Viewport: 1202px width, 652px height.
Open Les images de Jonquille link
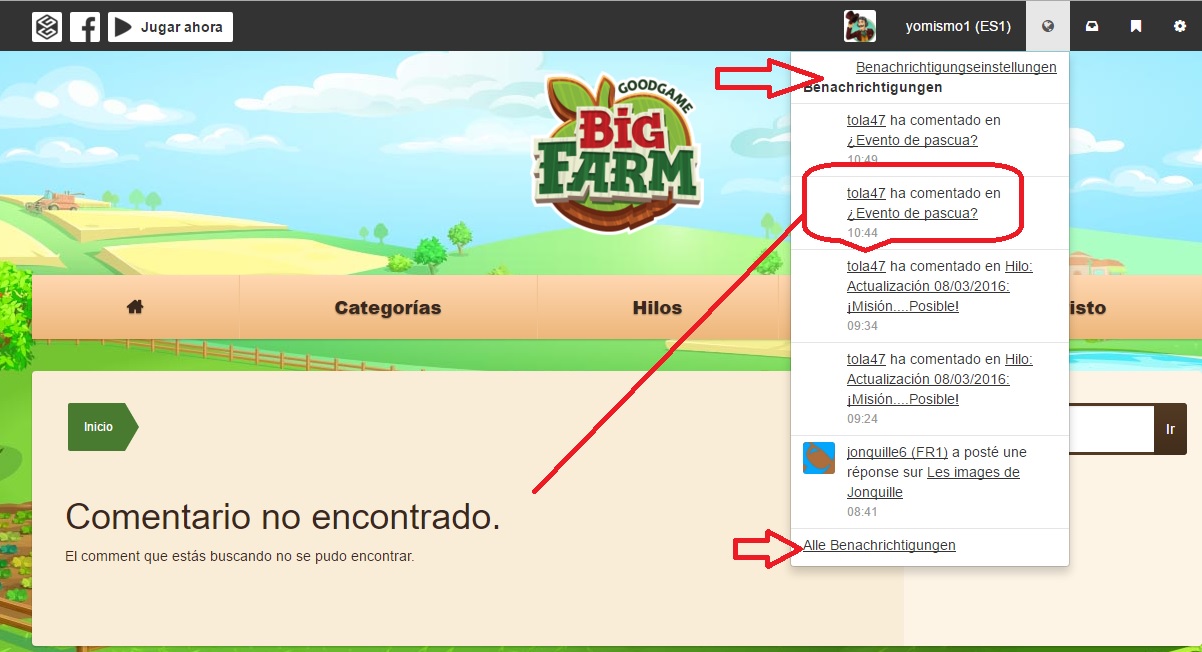(x=933, y=482)
